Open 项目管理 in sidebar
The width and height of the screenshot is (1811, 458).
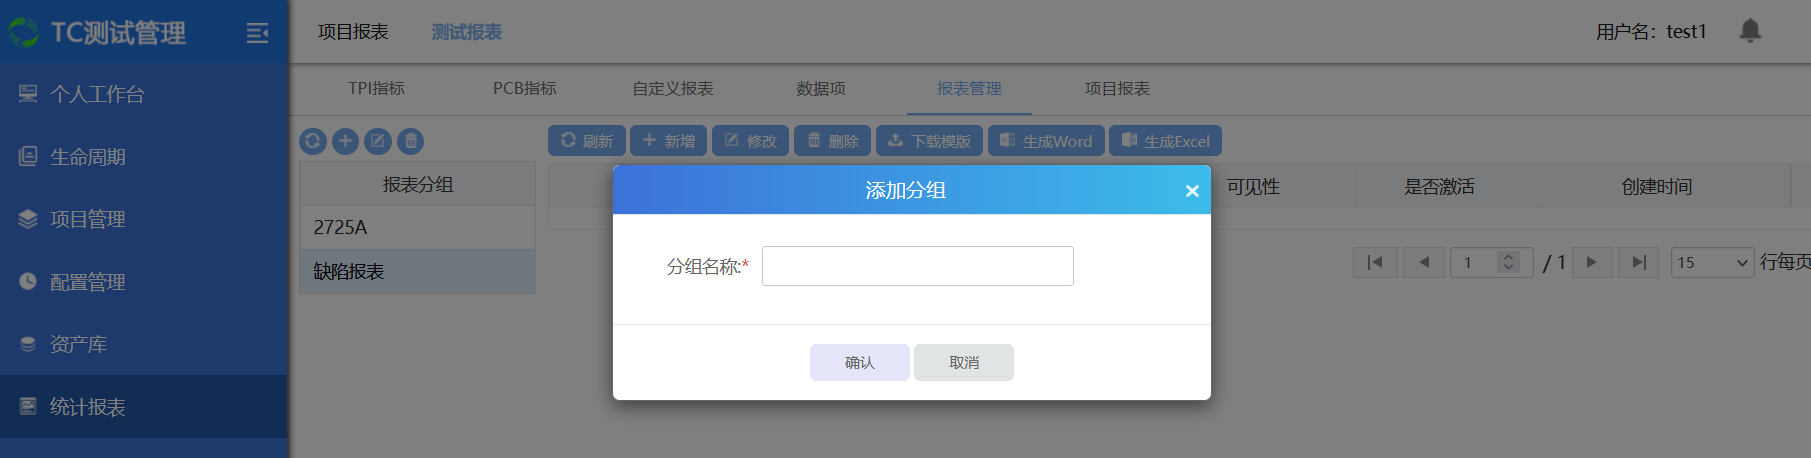click(144, 219)
